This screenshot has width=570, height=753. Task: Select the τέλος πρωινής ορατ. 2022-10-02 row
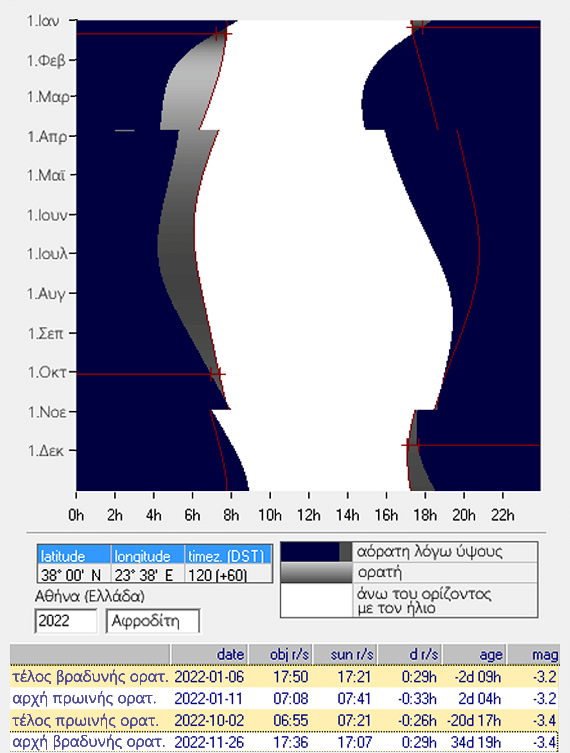coord(284,721)
